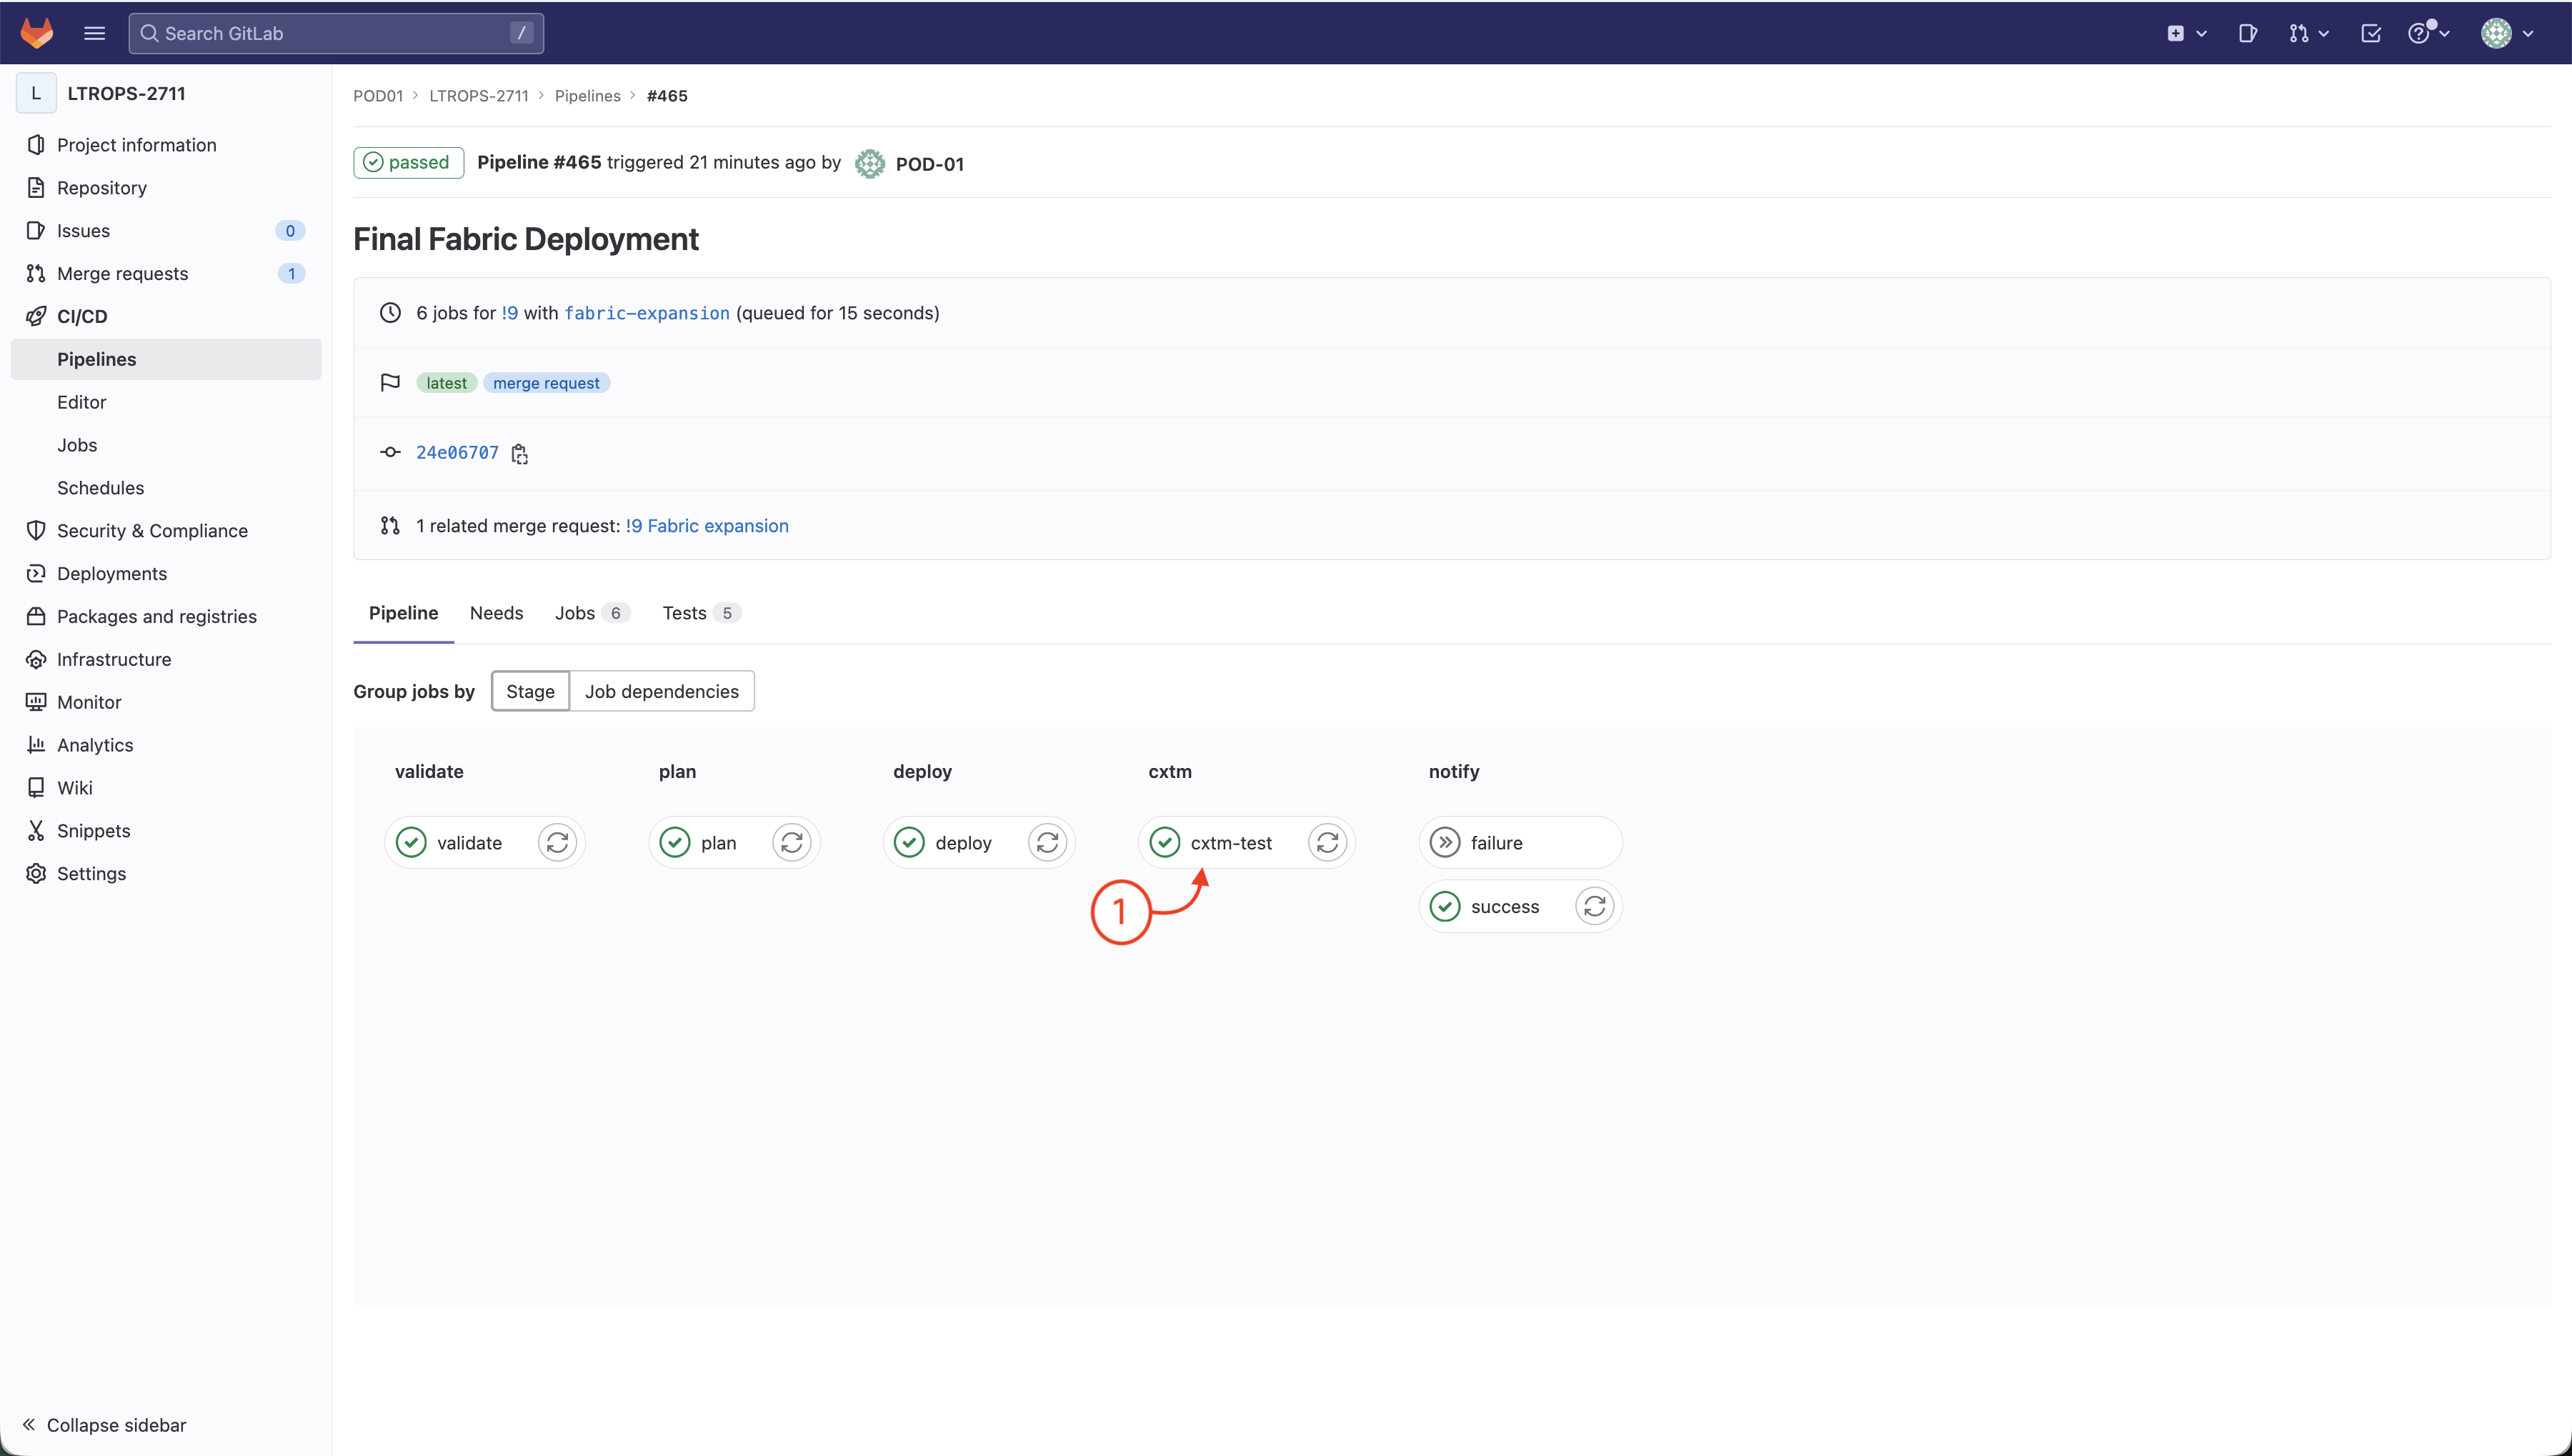2572x1456 pixels.
Task: Retry the cxtm-test job
Action: [1327, 843]
